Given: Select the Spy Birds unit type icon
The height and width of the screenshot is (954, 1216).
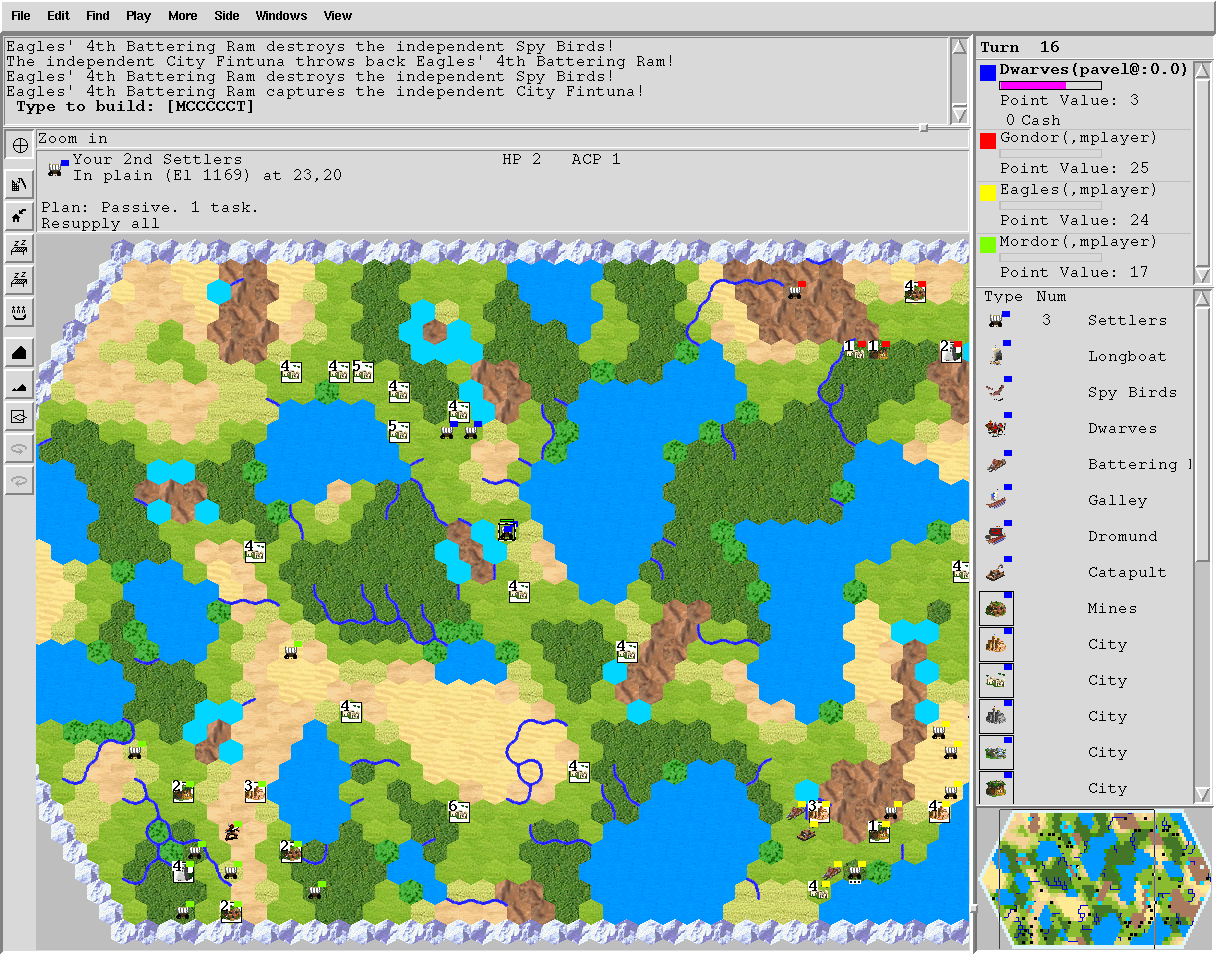Looking at the screenshot, I should pos(997,392).
